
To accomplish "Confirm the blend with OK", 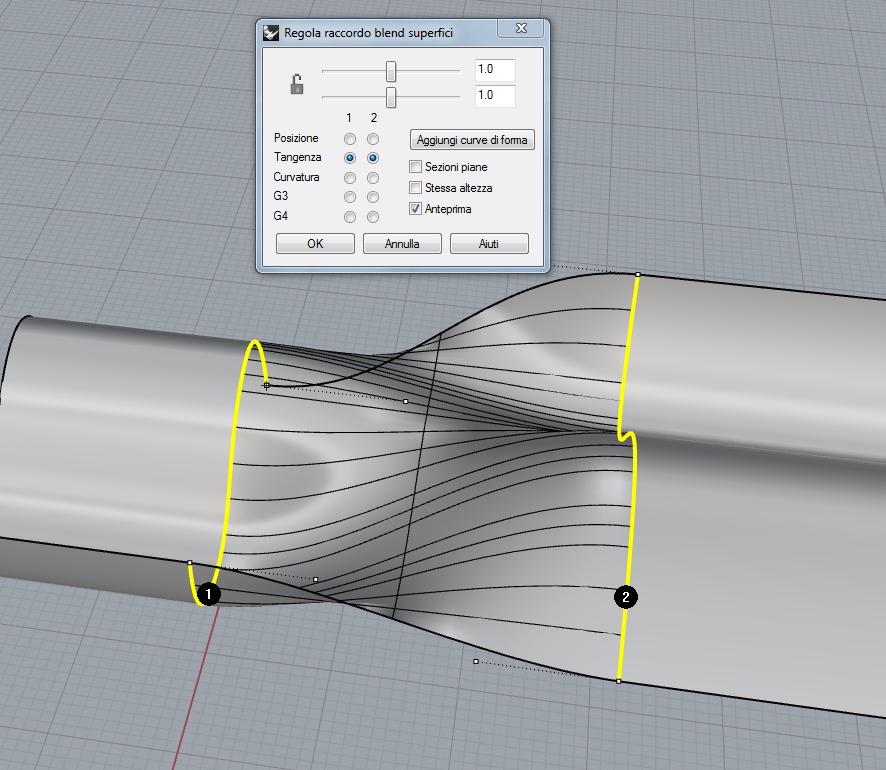I will [x=315, y=244].
